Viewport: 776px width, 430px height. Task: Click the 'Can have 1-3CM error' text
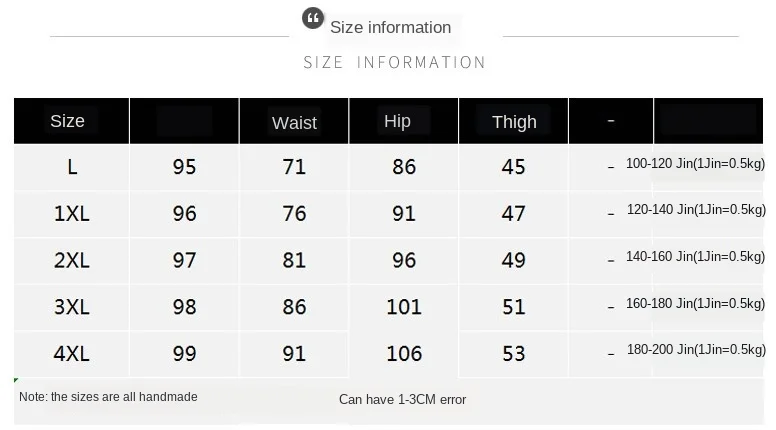point(402,399)
